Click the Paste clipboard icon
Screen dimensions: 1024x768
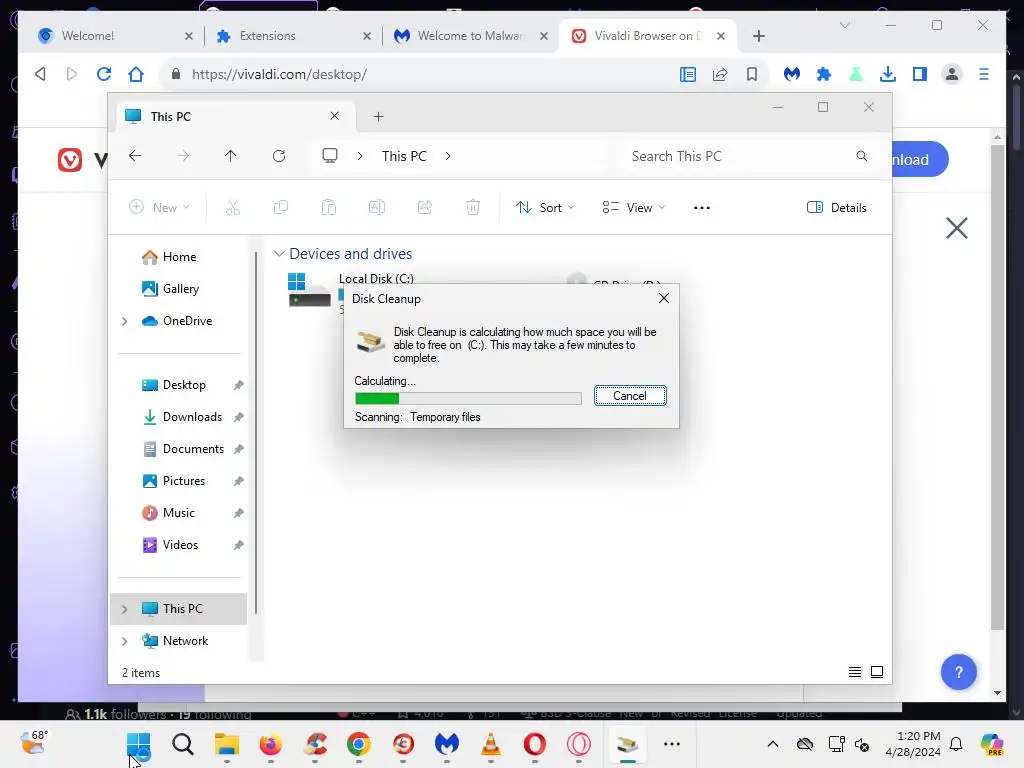pyautogui.click(x=328, y=208)
